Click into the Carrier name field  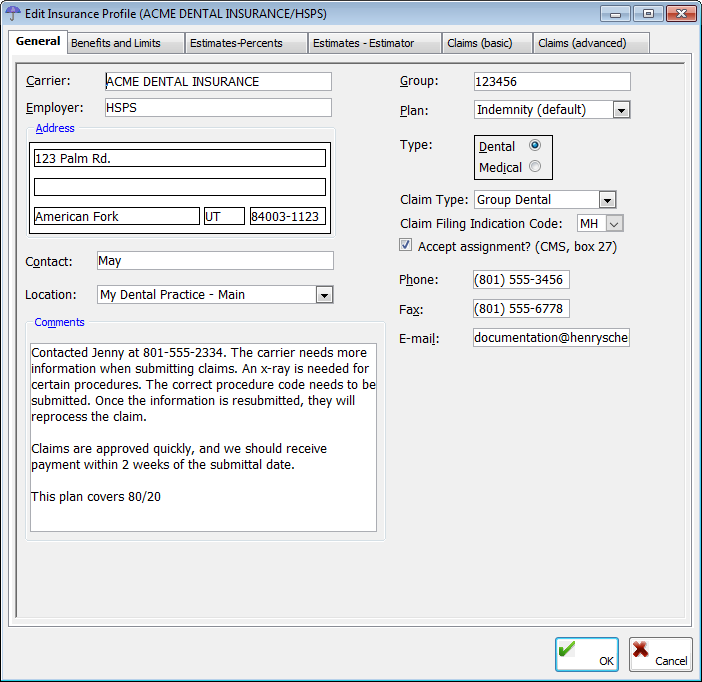217,82
